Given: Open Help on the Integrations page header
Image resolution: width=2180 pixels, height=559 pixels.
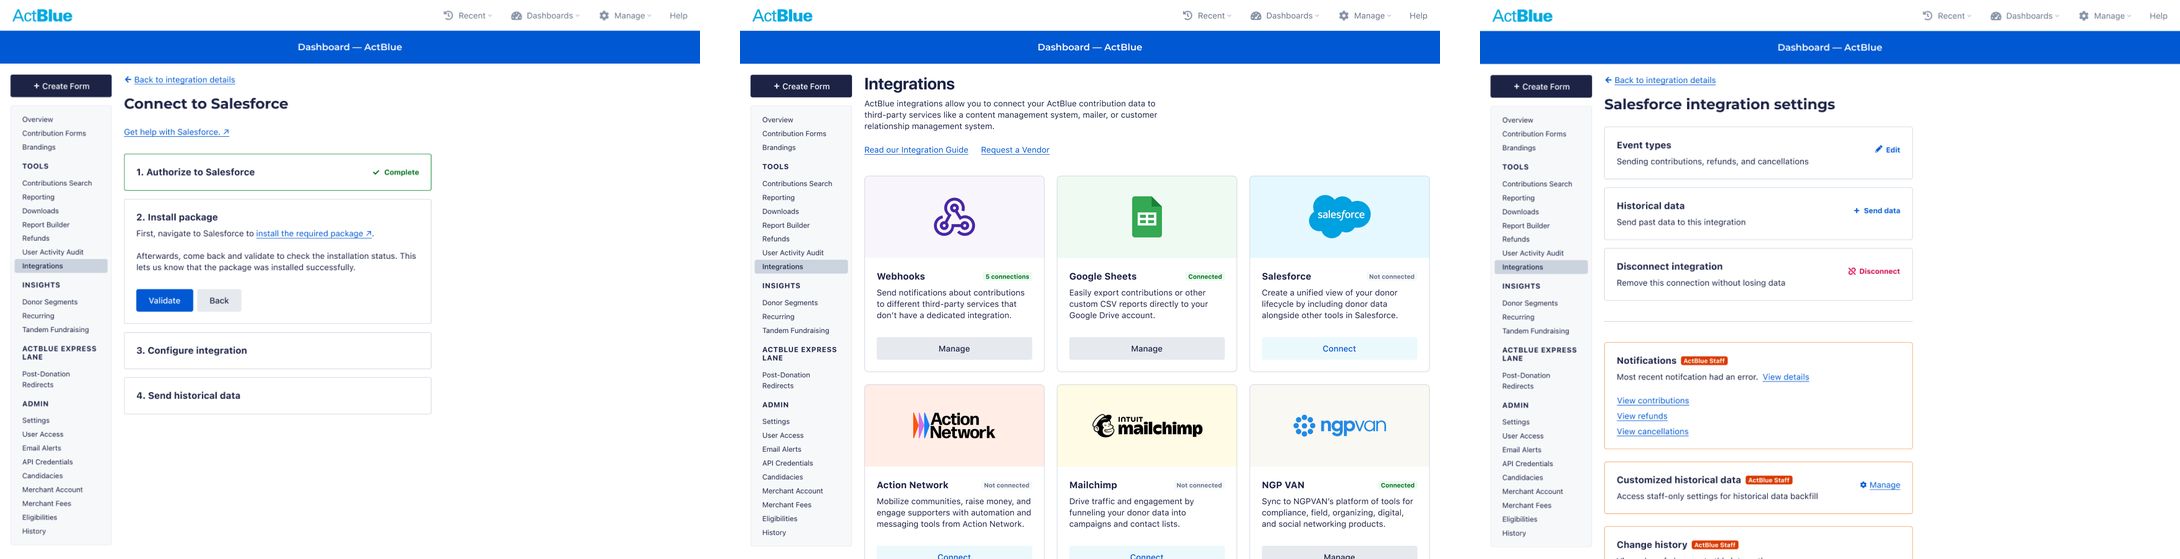Looking at the screenshot, I should (x=1418, y=16).
